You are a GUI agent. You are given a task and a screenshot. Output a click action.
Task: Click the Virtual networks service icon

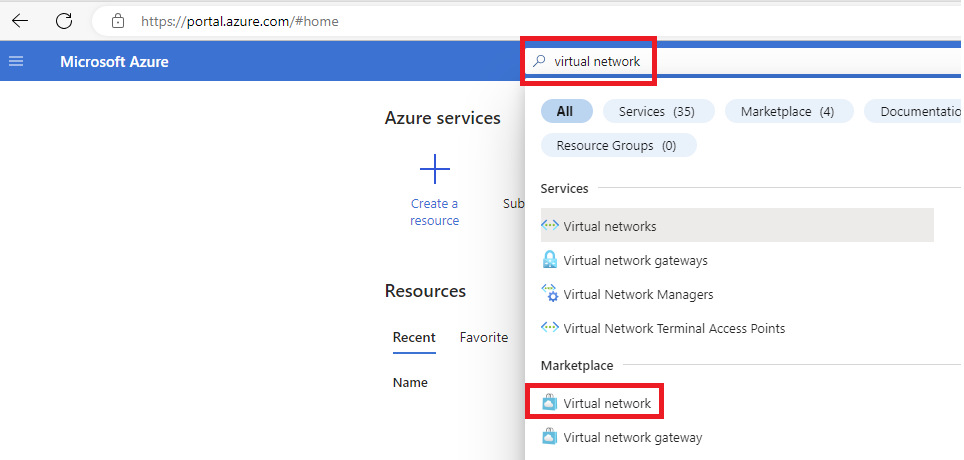coord(549,226)
